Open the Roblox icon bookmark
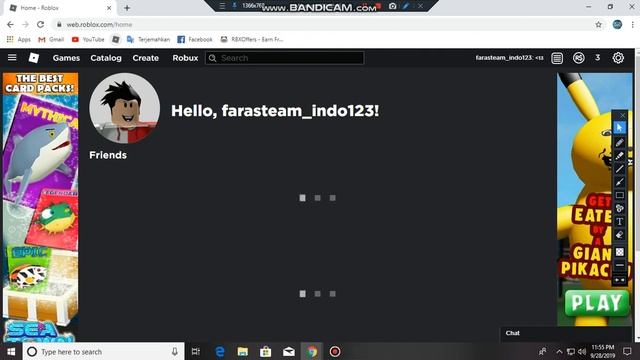Viewport: 640px width, 360px height. coord(116,39)
